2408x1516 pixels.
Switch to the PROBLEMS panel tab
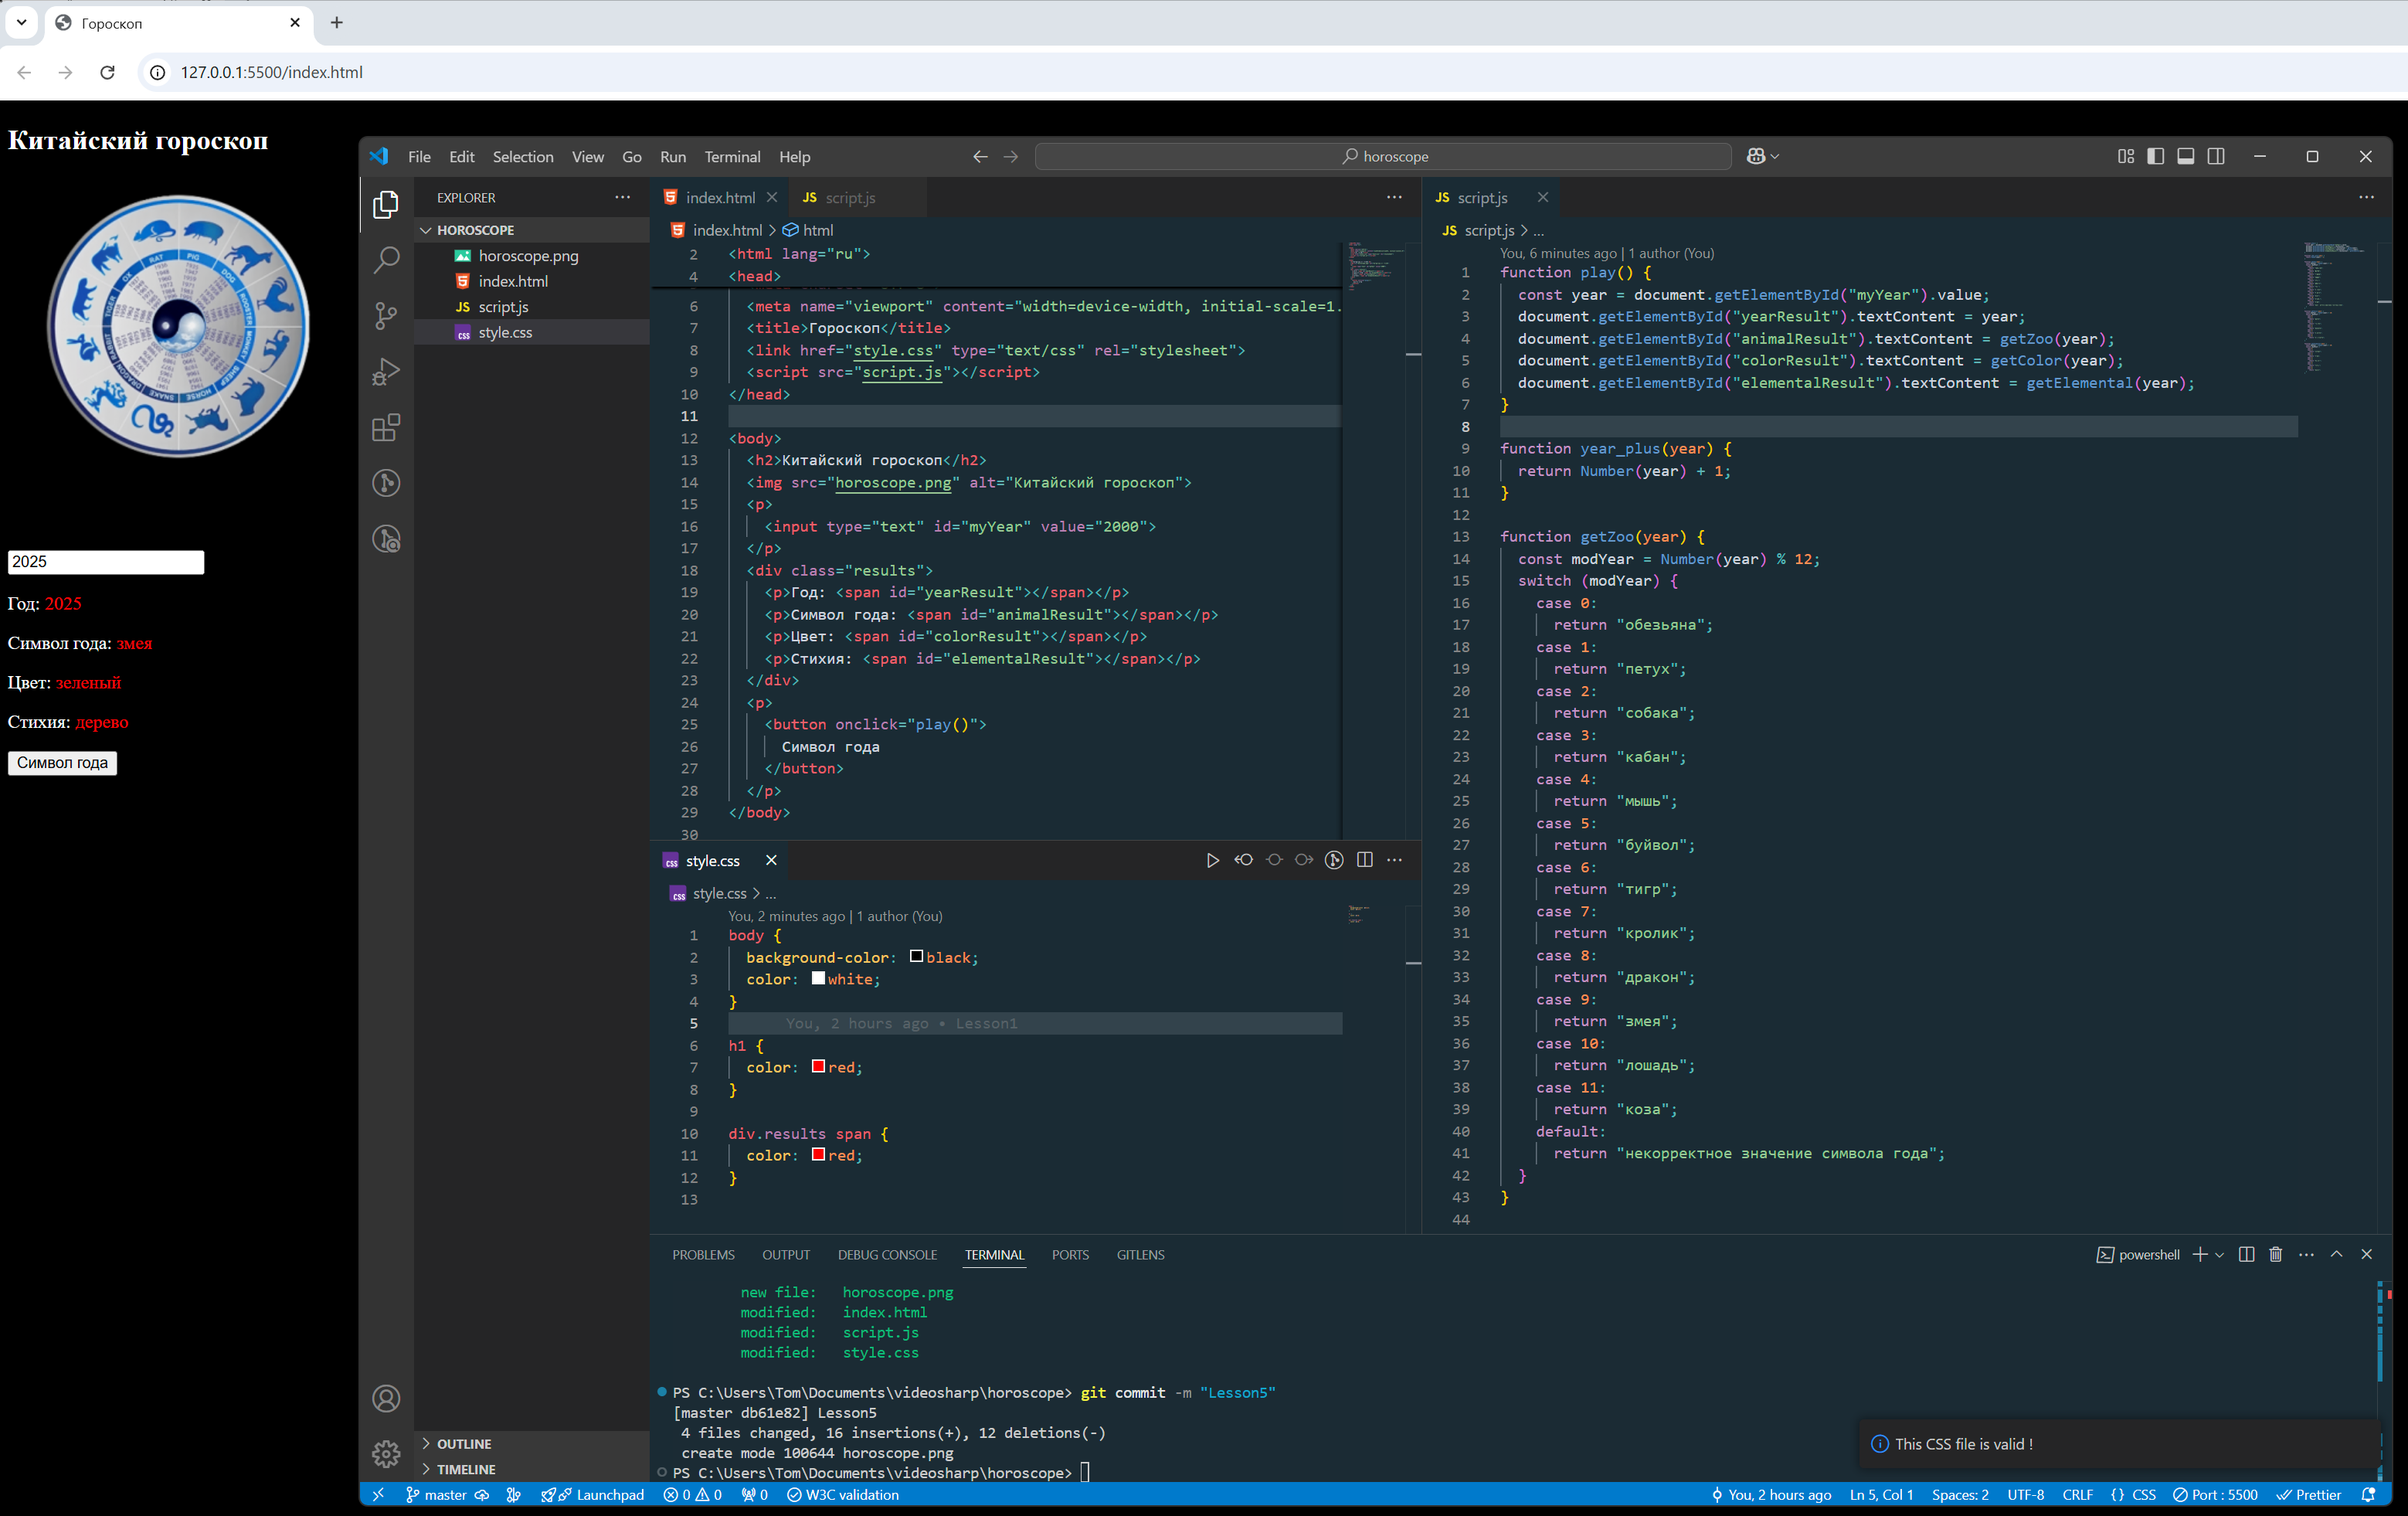click(x=703, y=1255)
